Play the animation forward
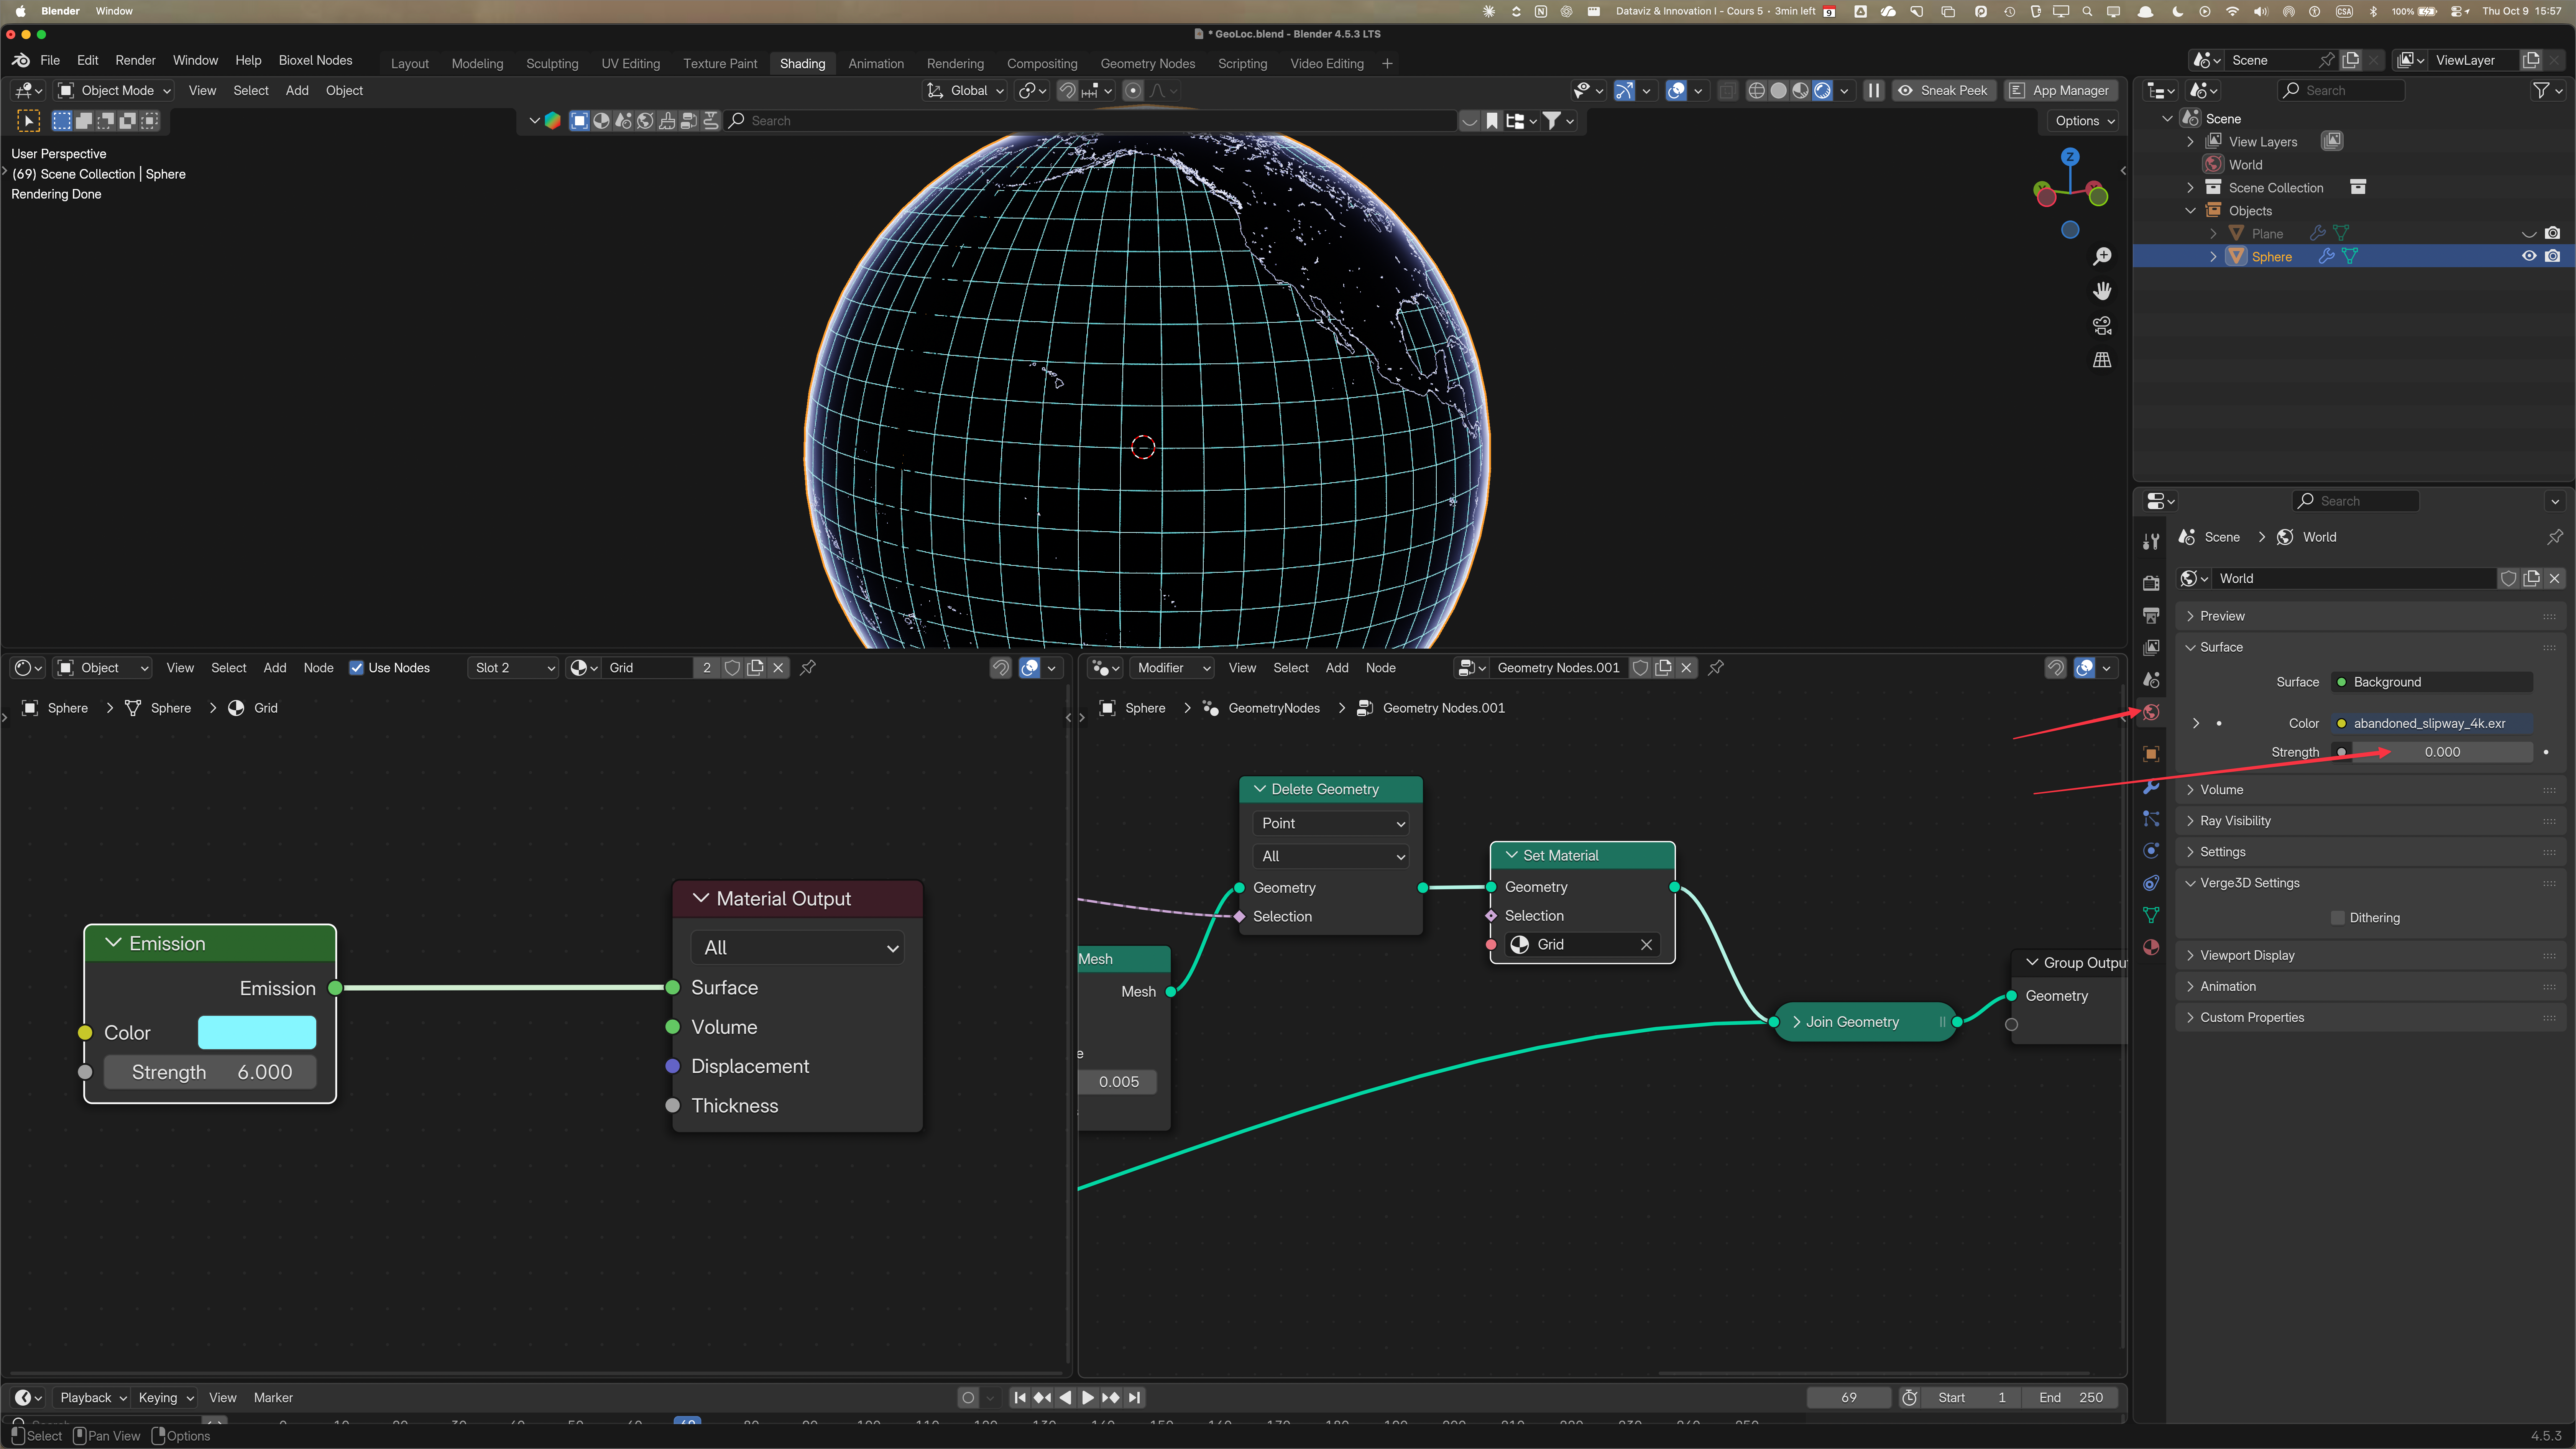This screenshot has width=2576, height=1449. 1087,1398
